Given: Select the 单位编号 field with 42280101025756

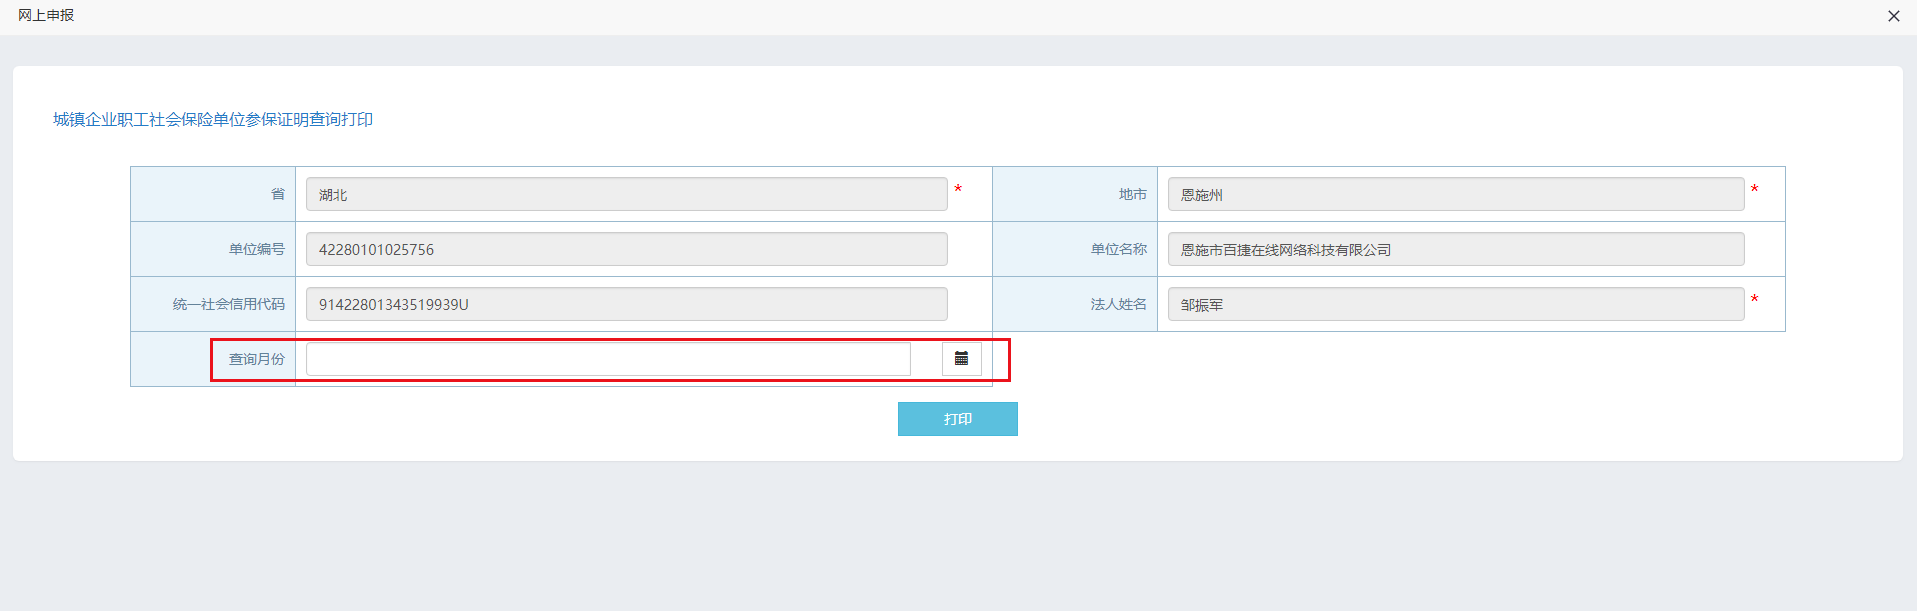Looking at the screenshot, I should click(626, 250).
